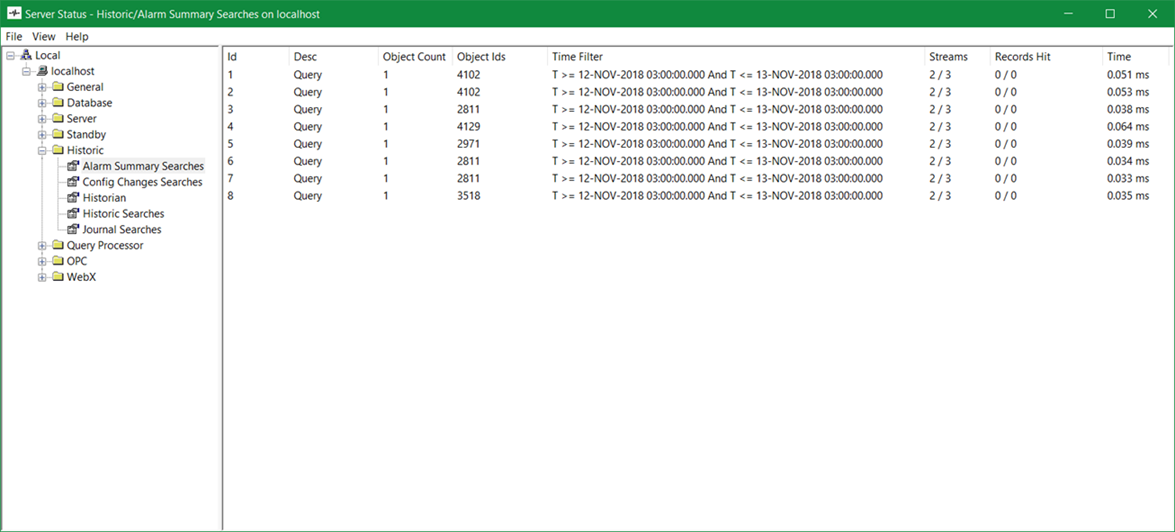1175x532 pixels.
Task: Sort by the Object Ids column header
Action: pyautogui.click(x=481, y=57)
